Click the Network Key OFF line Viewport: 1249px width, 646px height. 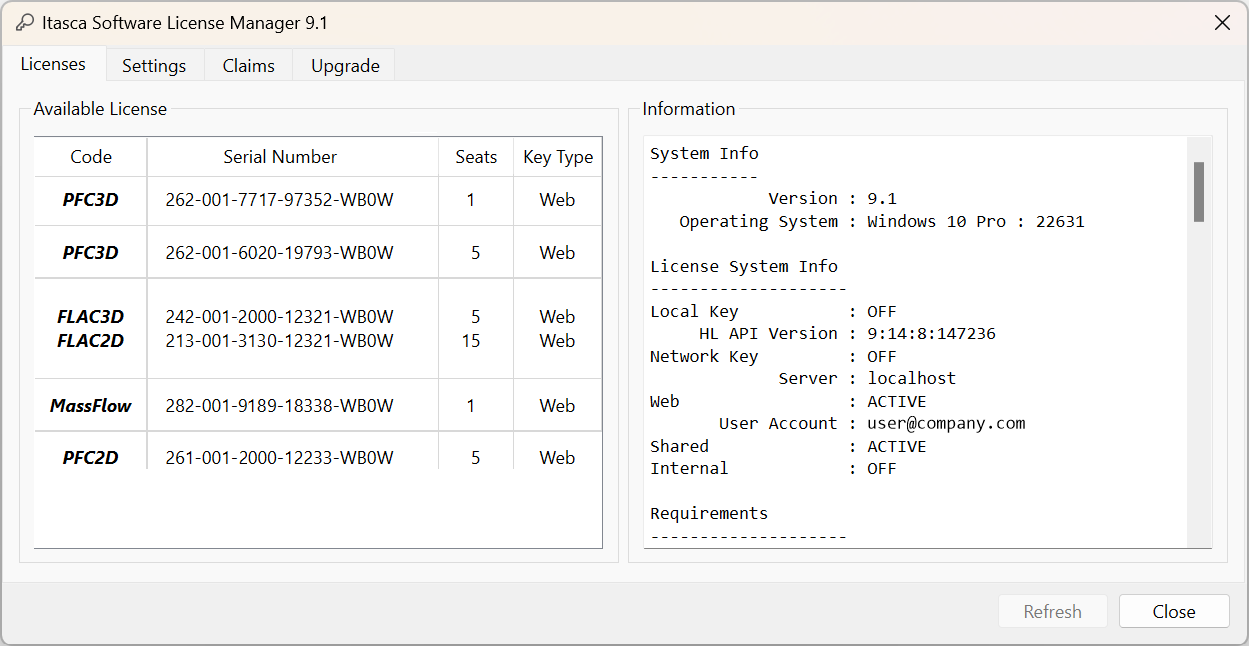tap(773, 357)
